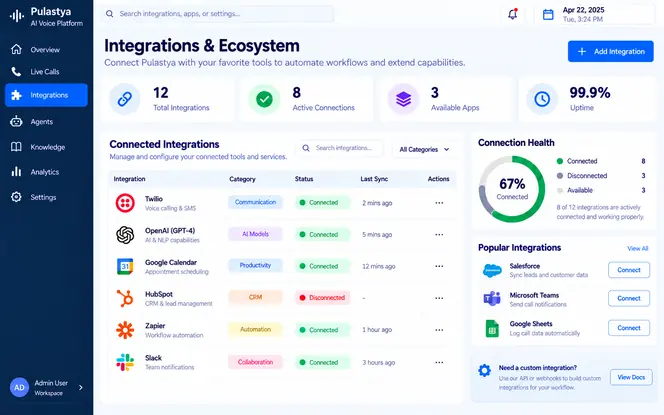Open Agents in the sidebar
Image resolution: width=664 pixels, height=415 pixels.
tap(46, 122)
